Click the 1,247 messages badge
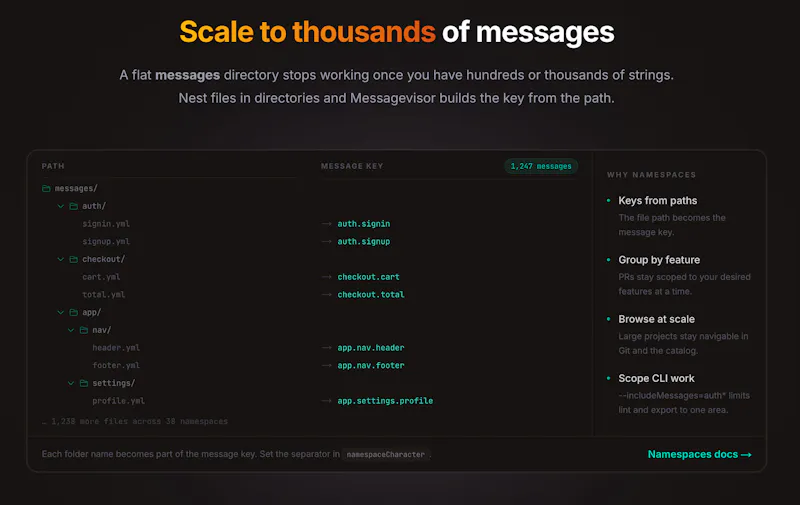The width and height of the screenshot is (800, 505). tap(541, 166)
